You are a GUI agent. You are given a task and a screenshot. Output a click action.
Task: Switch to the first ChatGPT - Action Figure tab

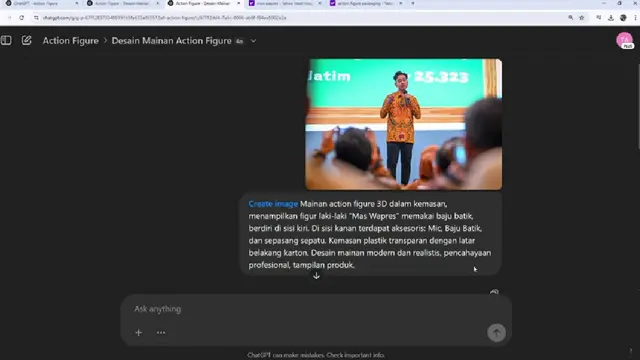pos(41,4)
